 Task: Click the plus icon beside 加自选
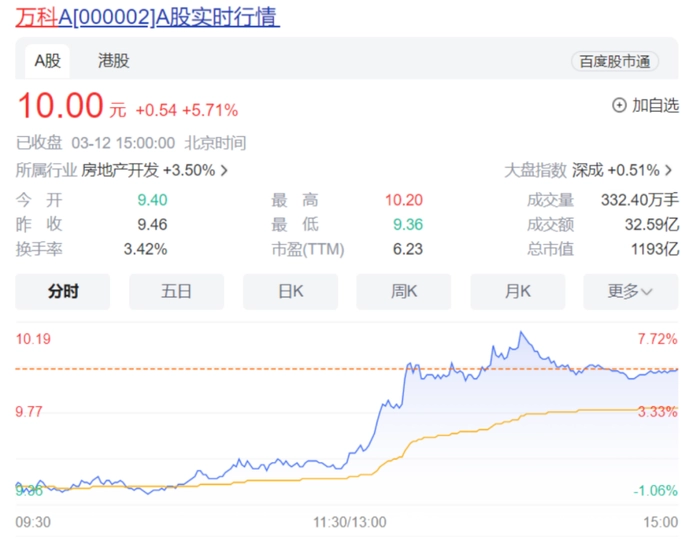(619, 105)
